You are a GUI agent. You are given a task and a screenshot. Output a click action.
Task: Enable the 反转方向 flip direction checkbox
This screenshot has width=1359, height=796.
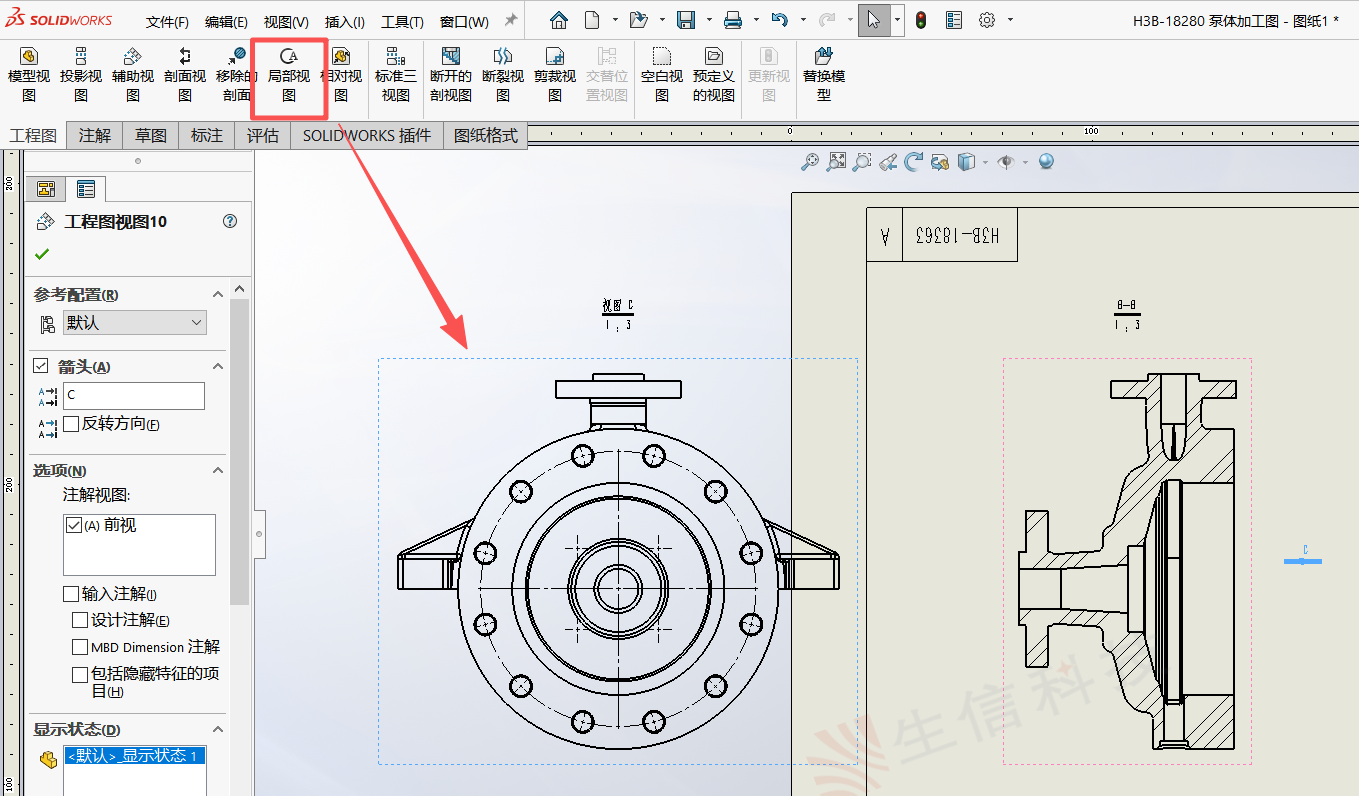tap(71, 424)
